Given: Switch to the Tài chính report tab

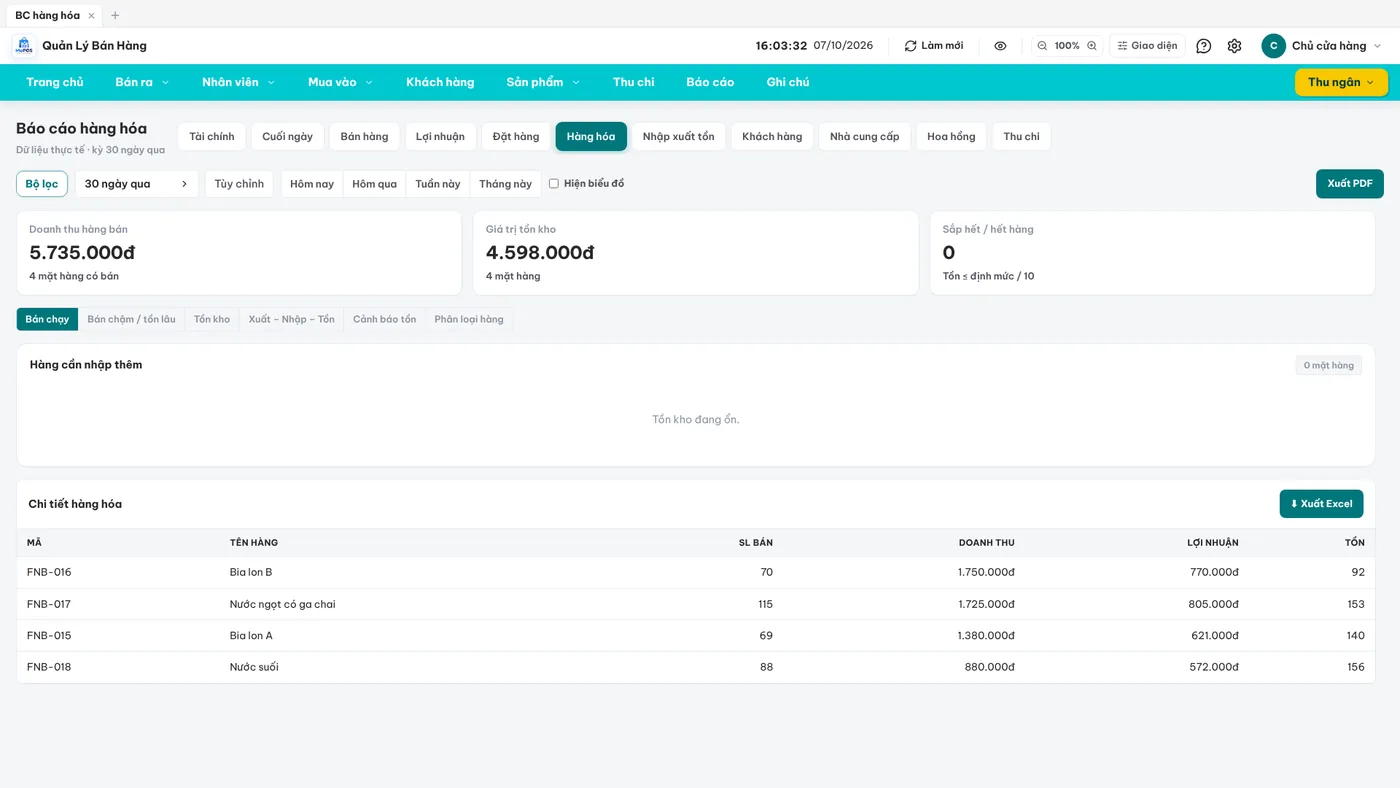Looking at the screenshot, I should 212,137.
